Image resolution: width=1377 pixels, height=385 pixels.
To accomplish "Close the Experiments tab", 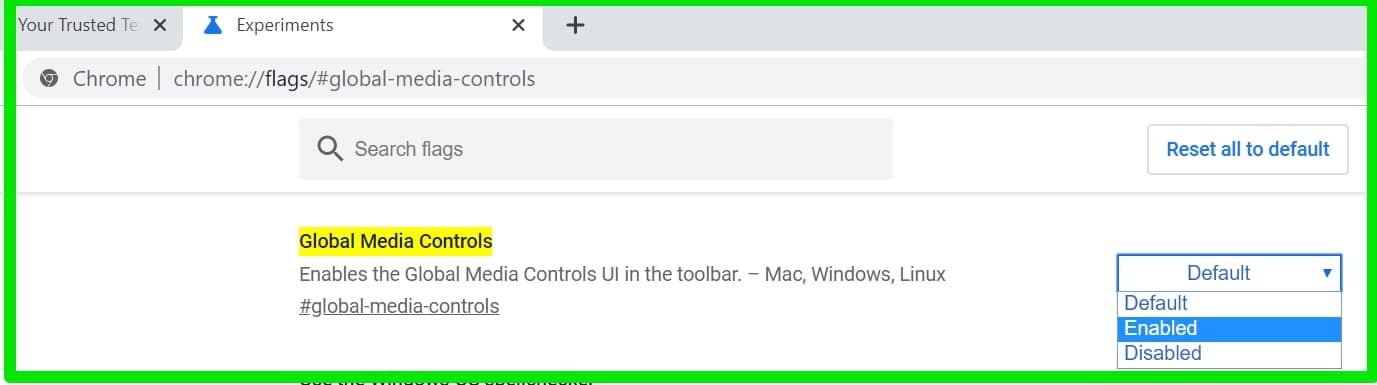I will 518,25.
